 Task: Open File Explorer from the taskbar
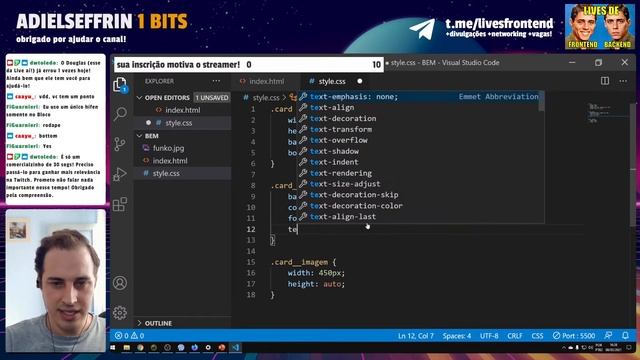click(127, 348)
